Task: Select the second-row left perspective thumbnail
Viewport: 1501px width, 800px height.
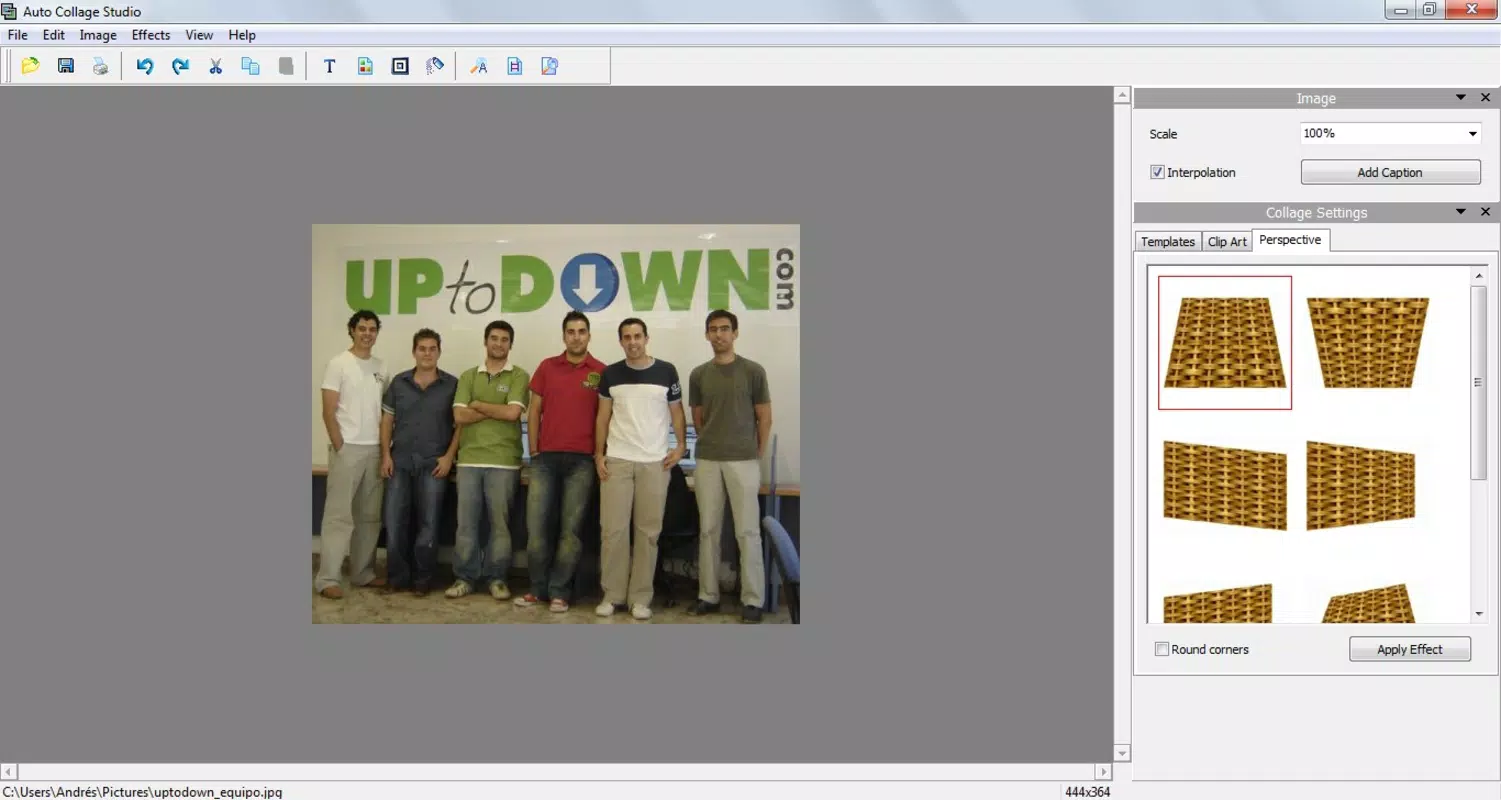Action: pos(1225,485)
